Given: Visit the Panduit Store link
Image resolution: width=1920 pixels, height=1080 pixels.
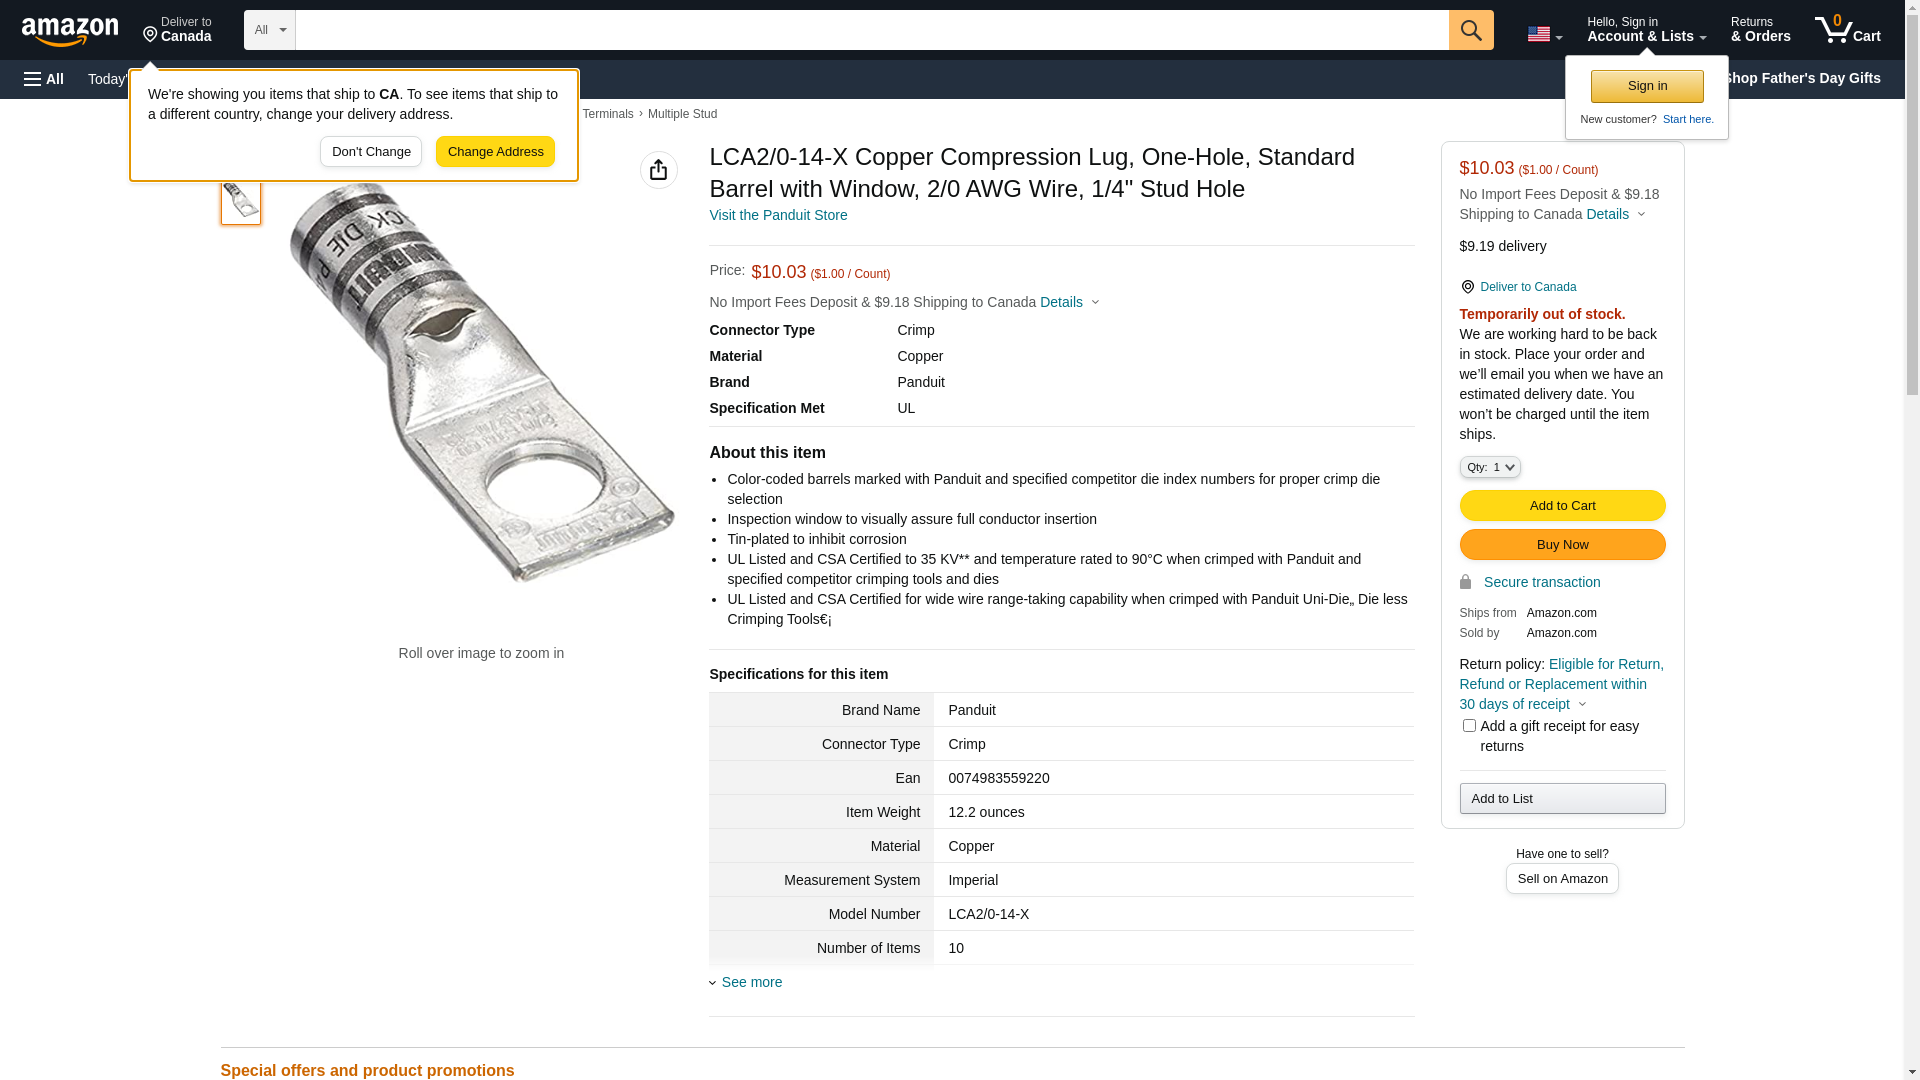Looking at the screenshot, I should click(777, 215).
